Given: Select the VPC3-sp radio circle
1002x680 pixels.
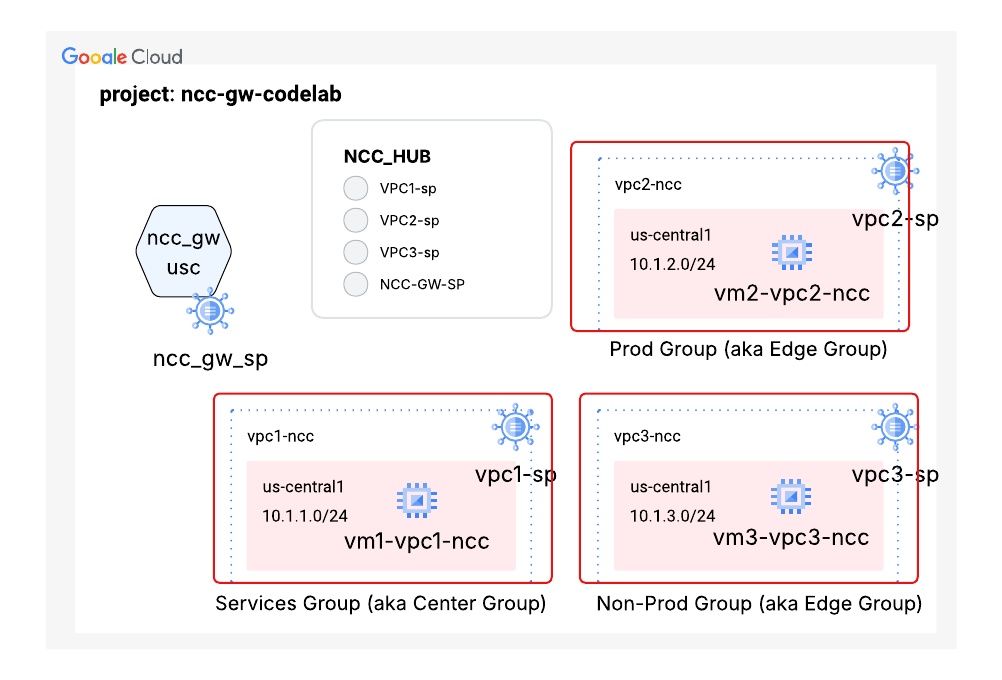Looking at the screenshot, I should tap(356, 252).
